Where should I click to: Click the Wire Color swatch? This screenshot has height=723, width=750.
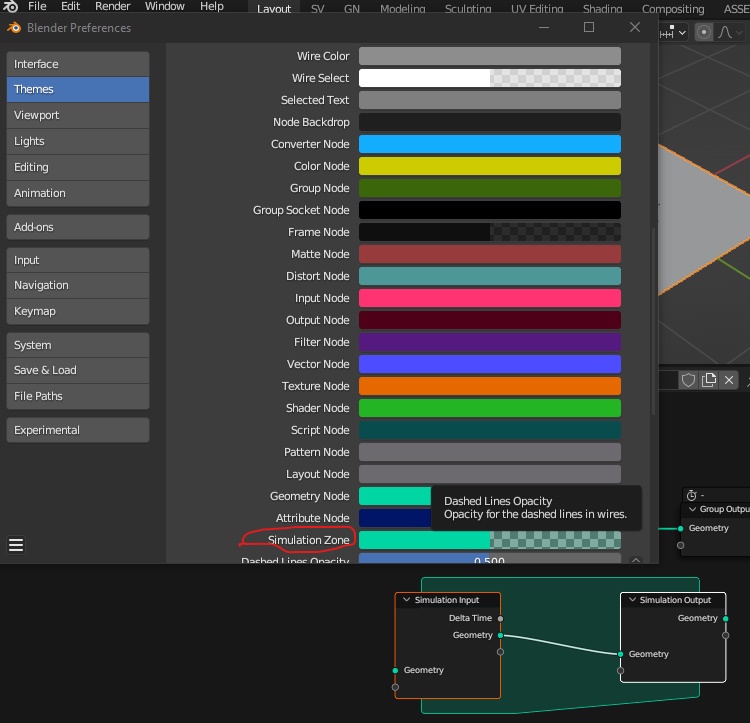(490, 56)
